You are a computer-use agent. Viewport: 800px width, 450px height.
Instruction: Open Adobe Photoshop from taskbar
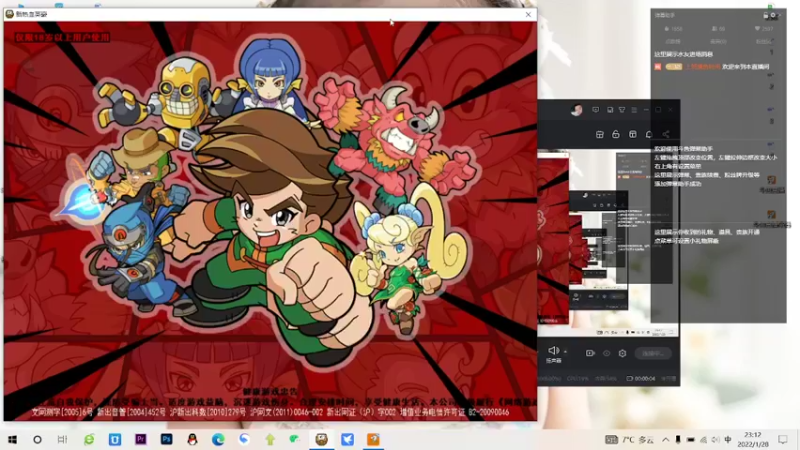166,439
